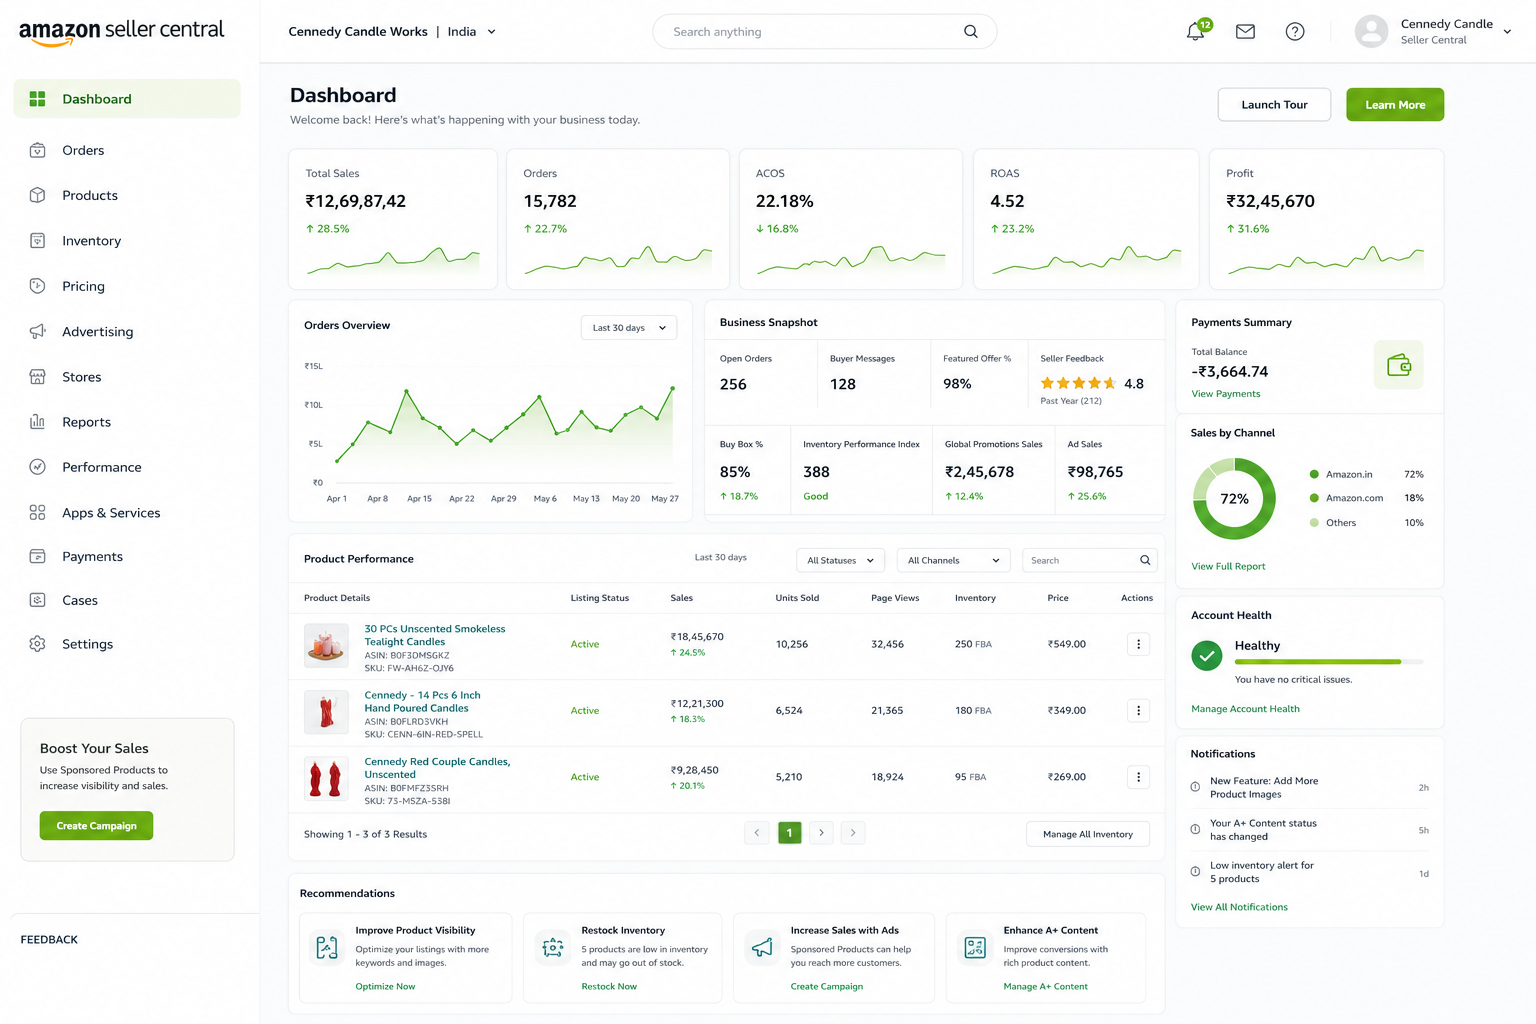
Task: Open View All Notifications link
Action: pyautogui.click(x=1239, y=907)
